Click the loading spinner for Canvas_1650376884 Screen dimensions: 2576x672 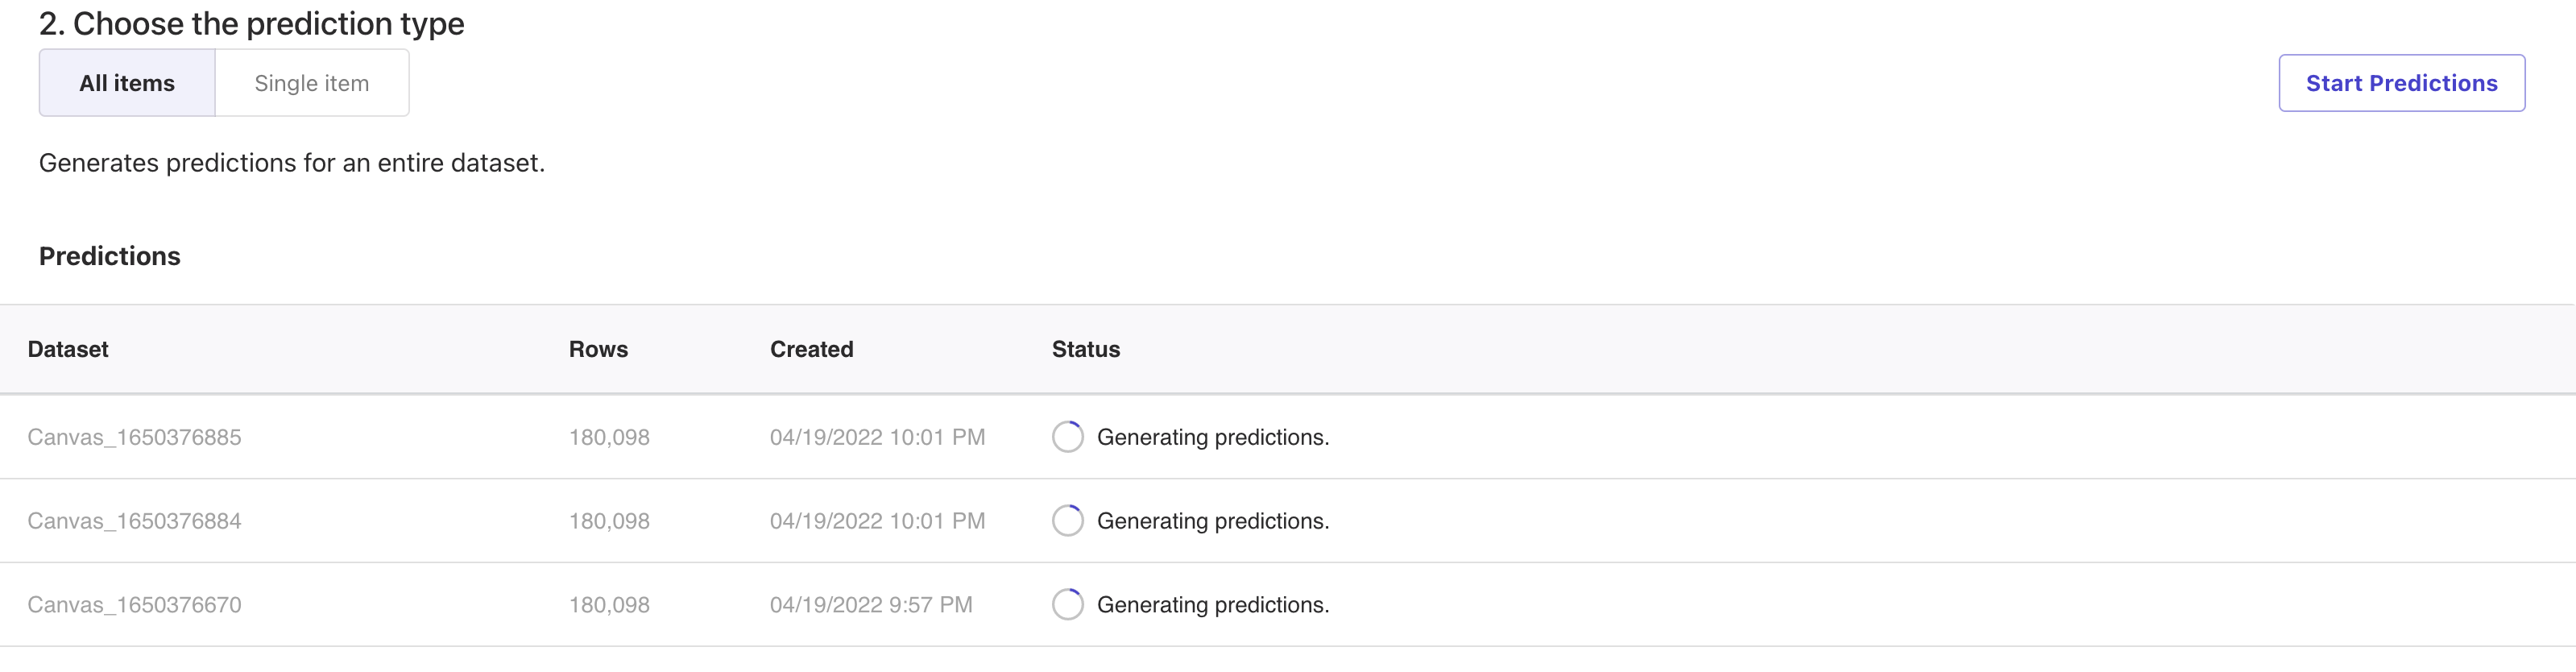pos(1067,521)
